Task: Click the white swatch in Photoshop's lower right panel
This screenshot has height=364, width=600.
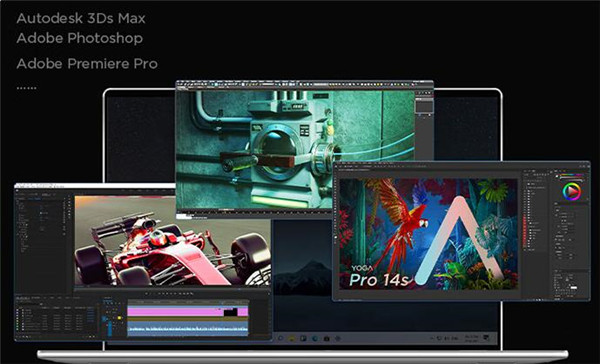Action: pyautogui.click(x=574, y=287)
